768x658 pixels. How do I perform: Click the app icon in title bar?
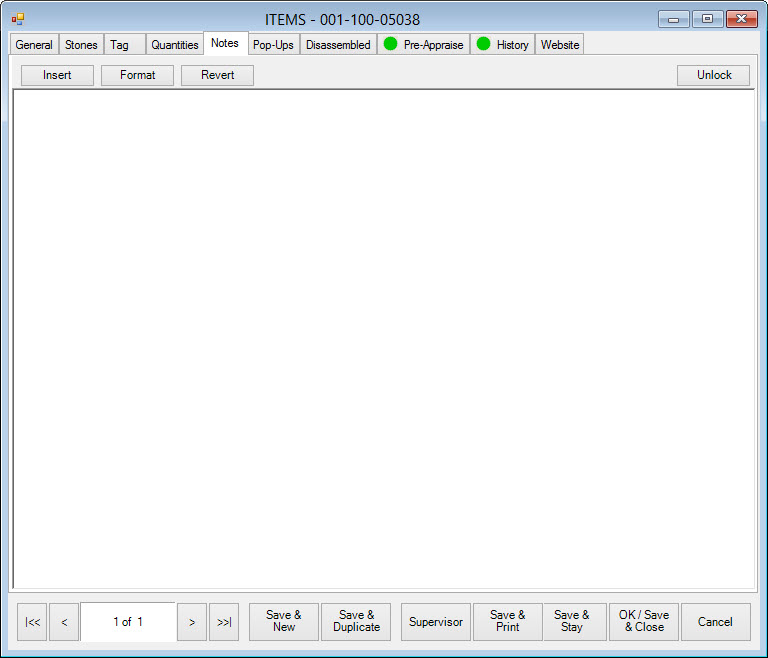[x=17, y=19]
